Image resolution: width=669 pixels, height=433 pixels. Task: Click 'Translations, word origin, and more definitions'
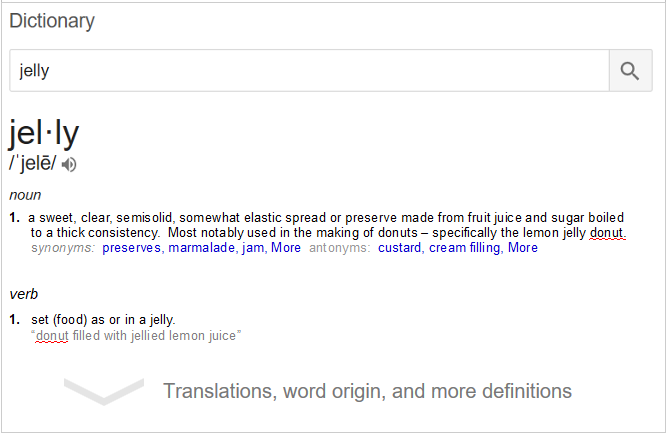tap(367, 391)
